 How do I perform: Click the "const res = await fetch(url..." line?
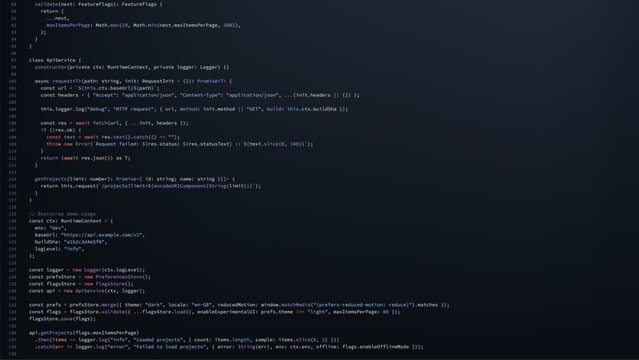115,123
